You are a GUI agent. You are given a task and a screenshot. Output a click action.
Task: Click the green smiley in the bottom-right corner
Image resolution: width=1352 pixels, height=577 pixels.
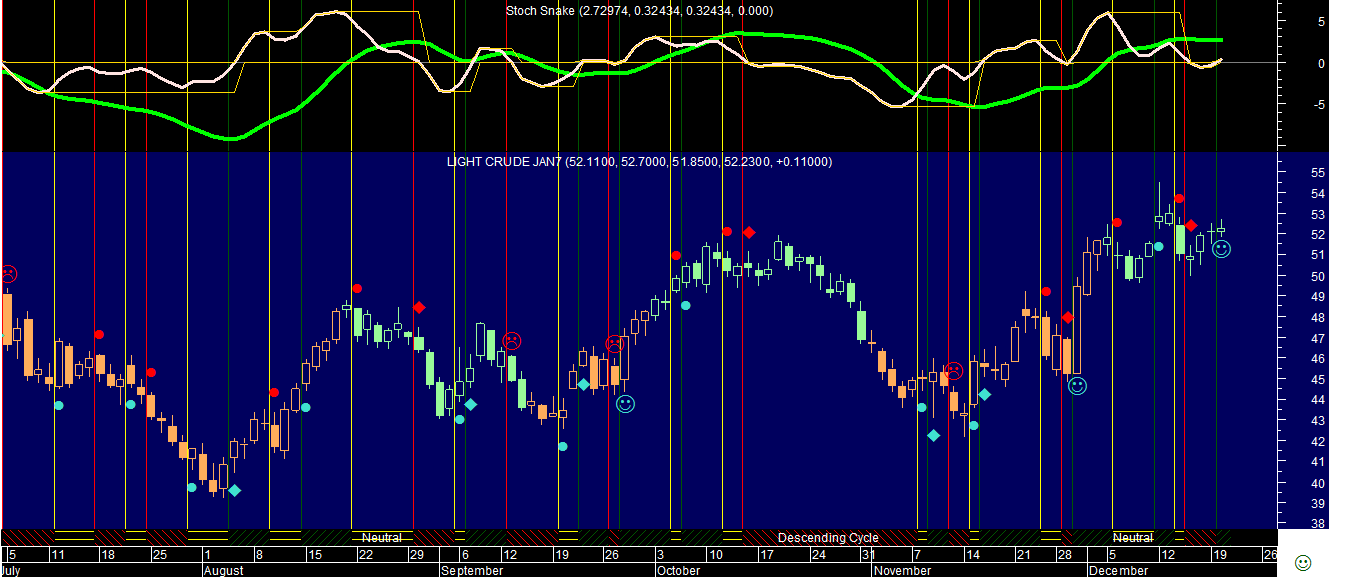click(1303, 562)
